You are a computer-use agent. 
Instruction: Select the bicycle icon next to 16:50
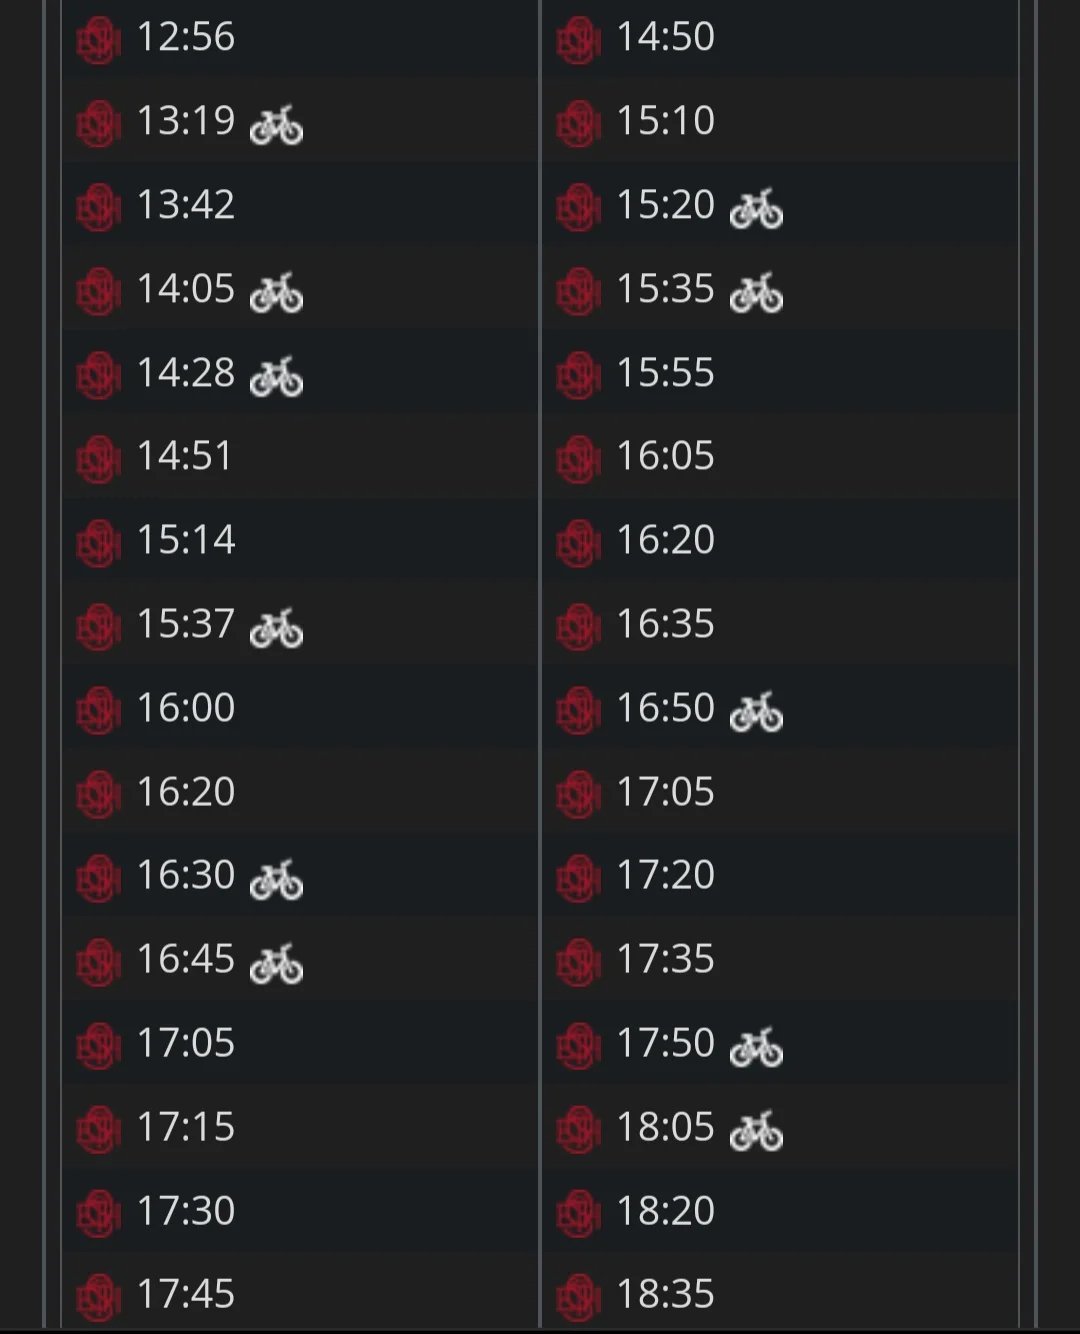pos(756,712)
